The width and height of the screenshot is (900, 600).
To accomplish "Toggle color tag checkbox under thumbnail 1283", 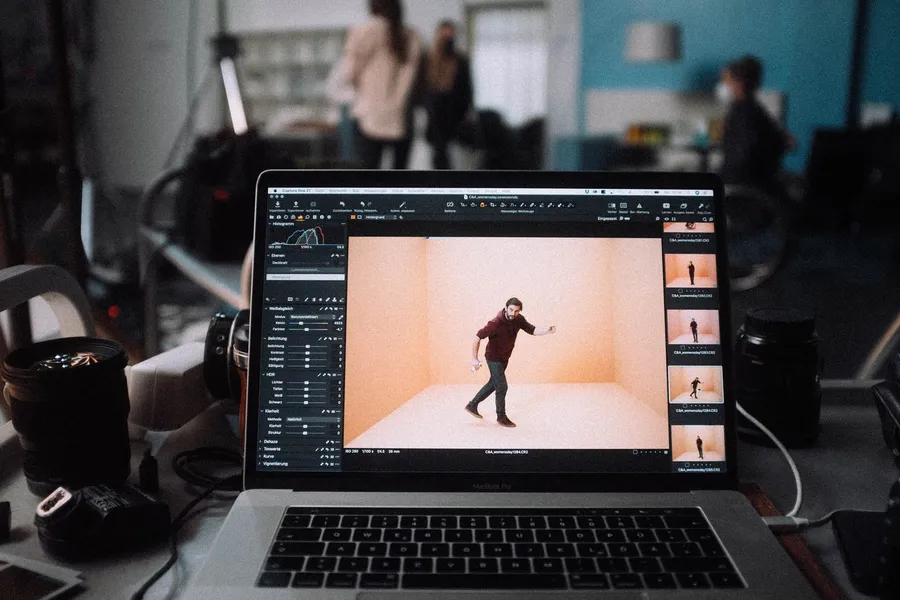I will (683, 347).
